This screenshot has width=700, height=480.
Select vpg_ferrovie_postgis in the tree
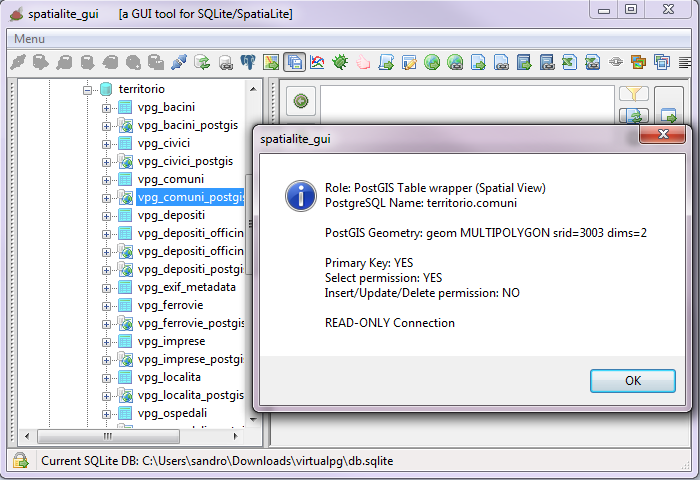click(x=191, y=323)
